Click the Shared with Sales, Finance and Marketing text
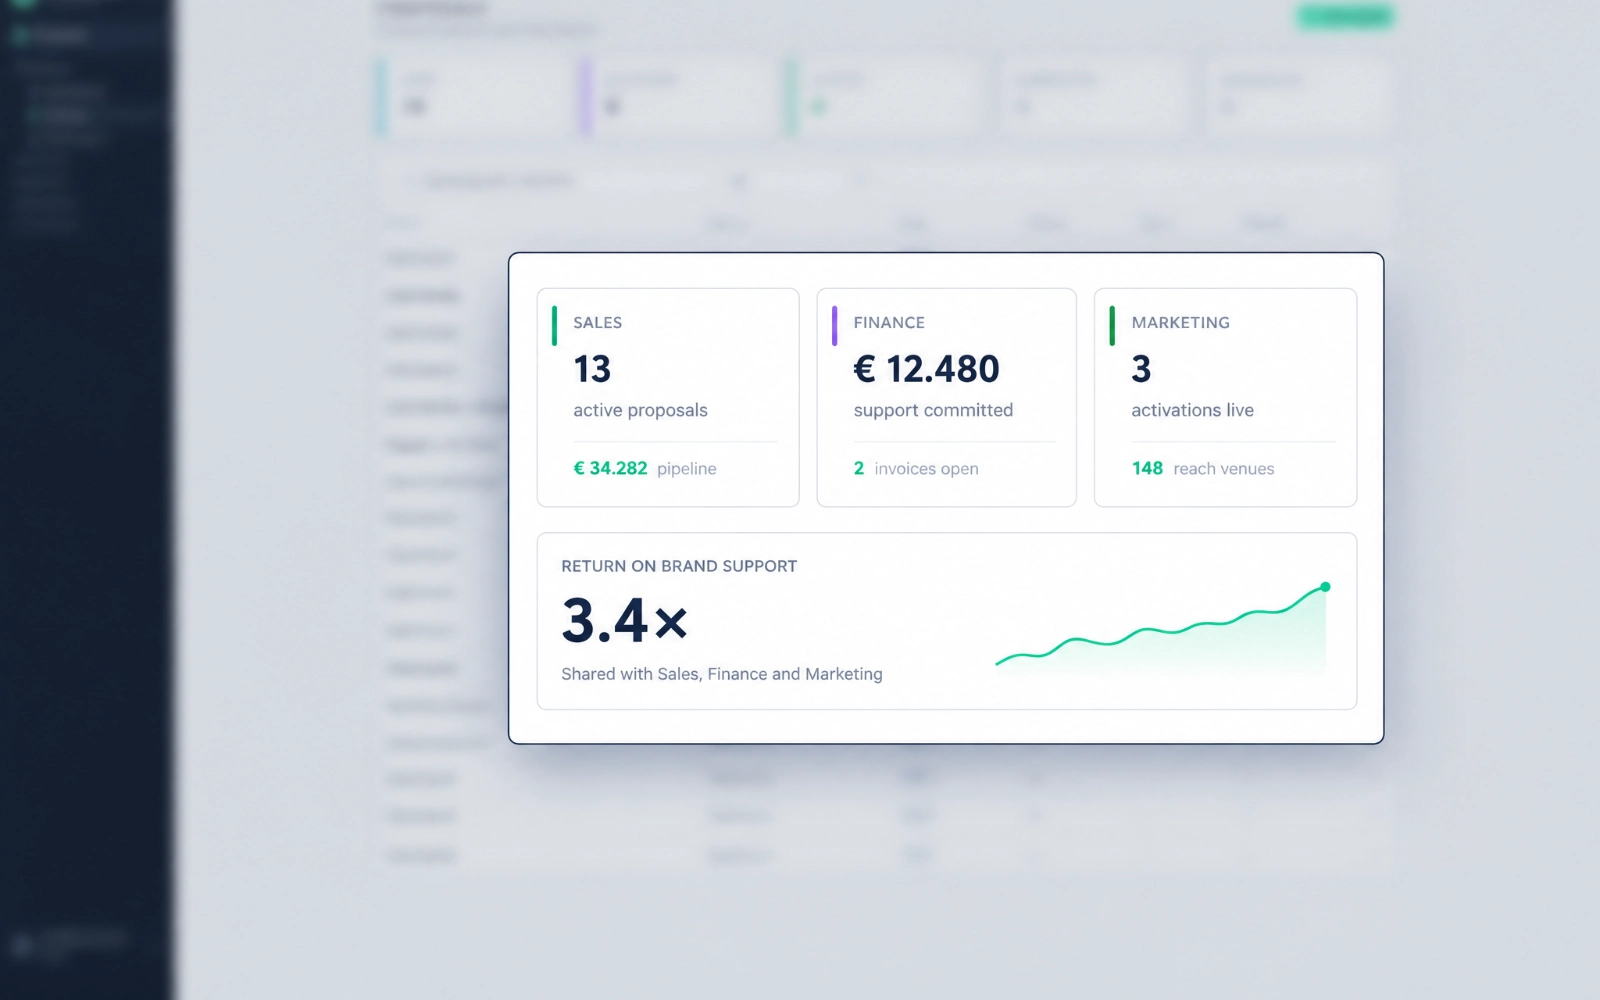The height and width of the screenshot is (1000, 1600). [722, 674]
